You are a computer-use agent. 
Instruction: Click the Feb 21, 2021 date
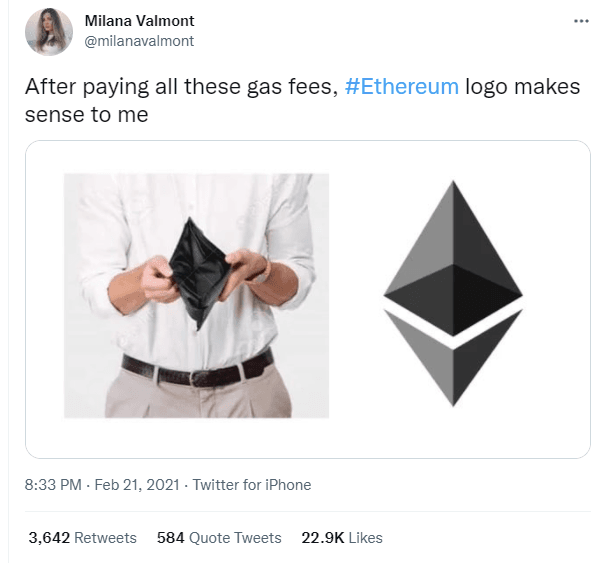(x=137, y=485)
